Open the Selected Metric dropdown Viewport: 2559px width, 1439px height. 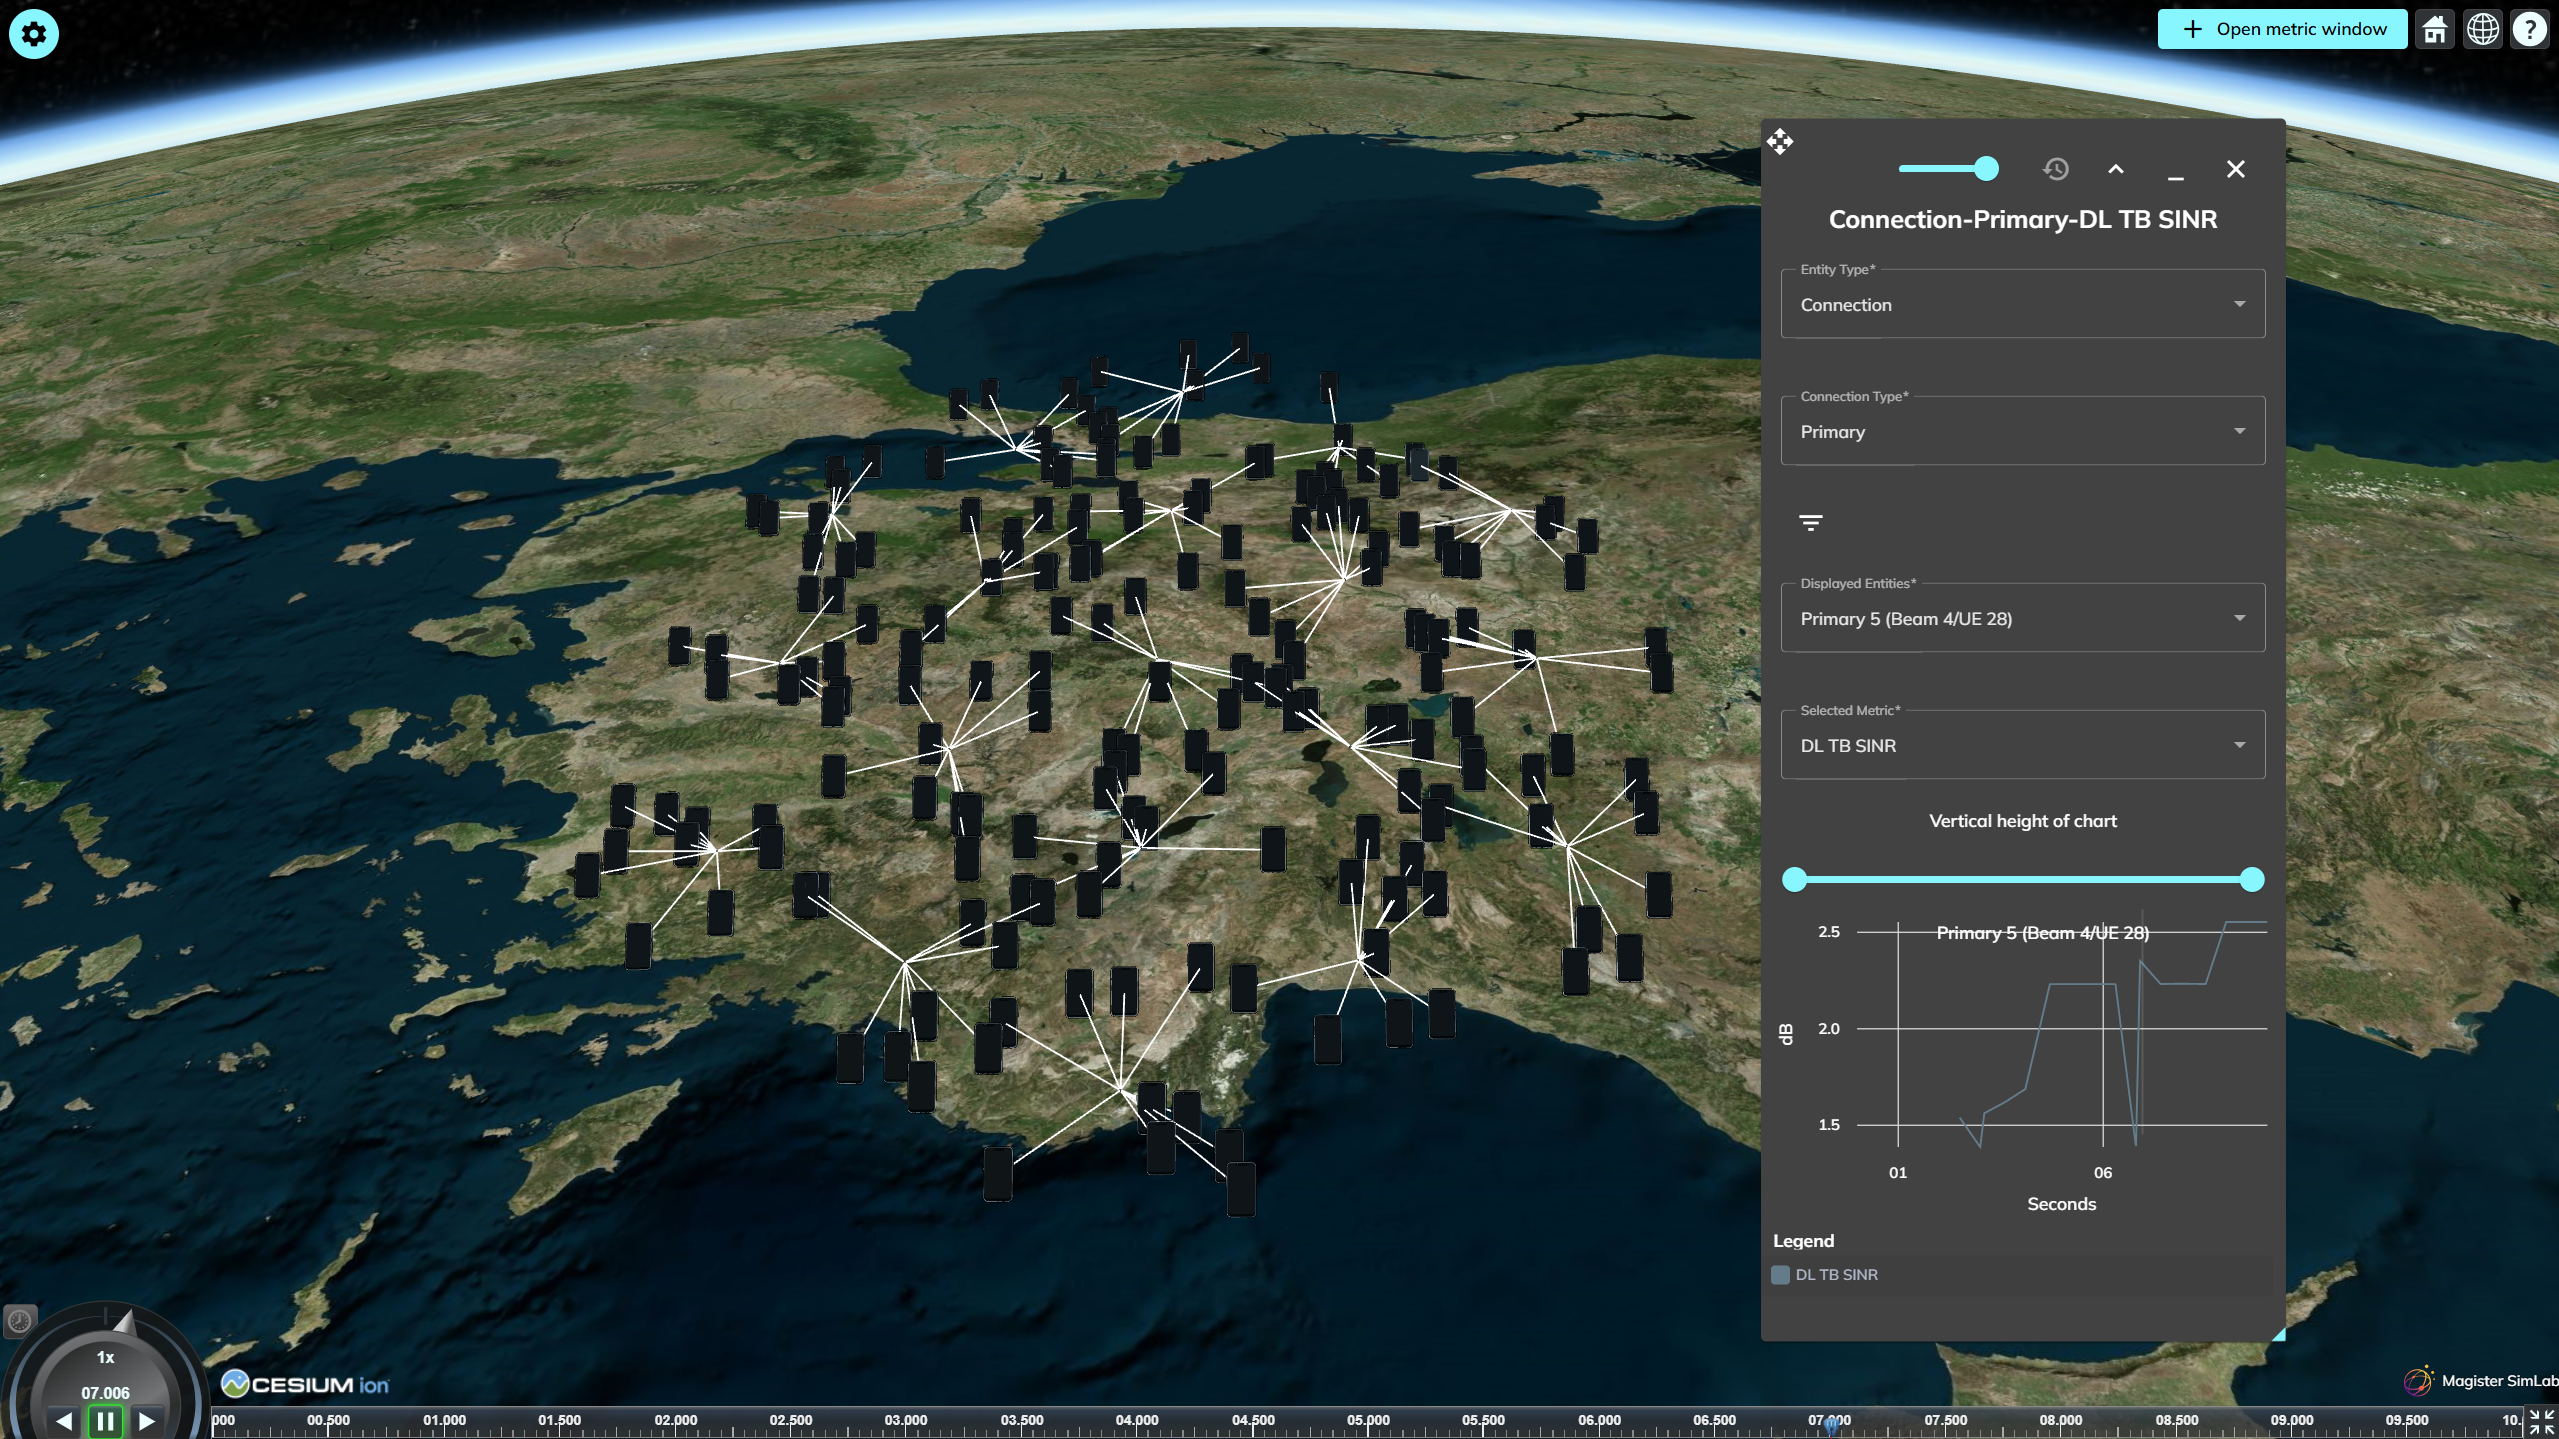[2022, 745]
